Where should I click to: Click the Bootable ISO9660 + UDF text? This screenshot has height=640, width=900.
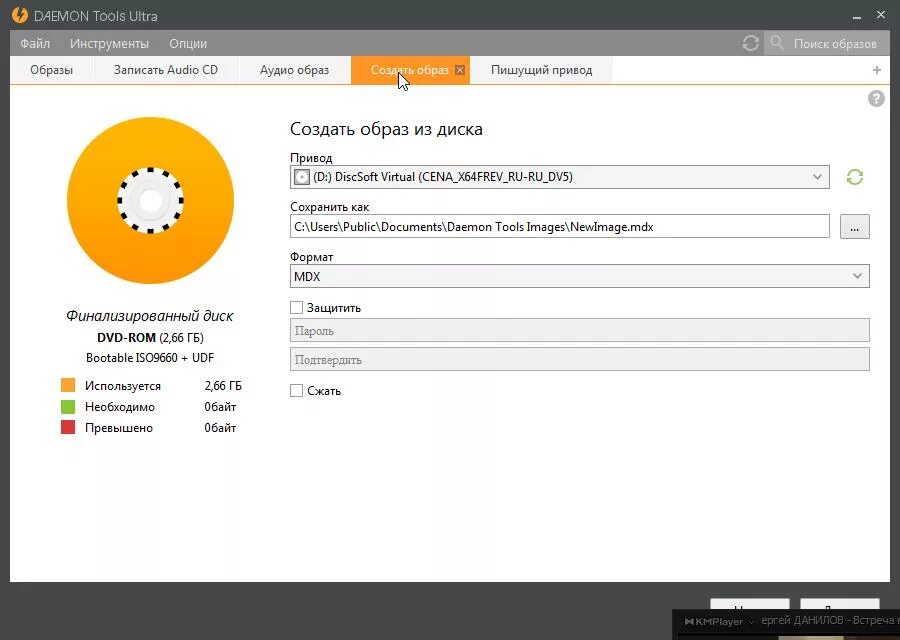[x=150, y=358]
